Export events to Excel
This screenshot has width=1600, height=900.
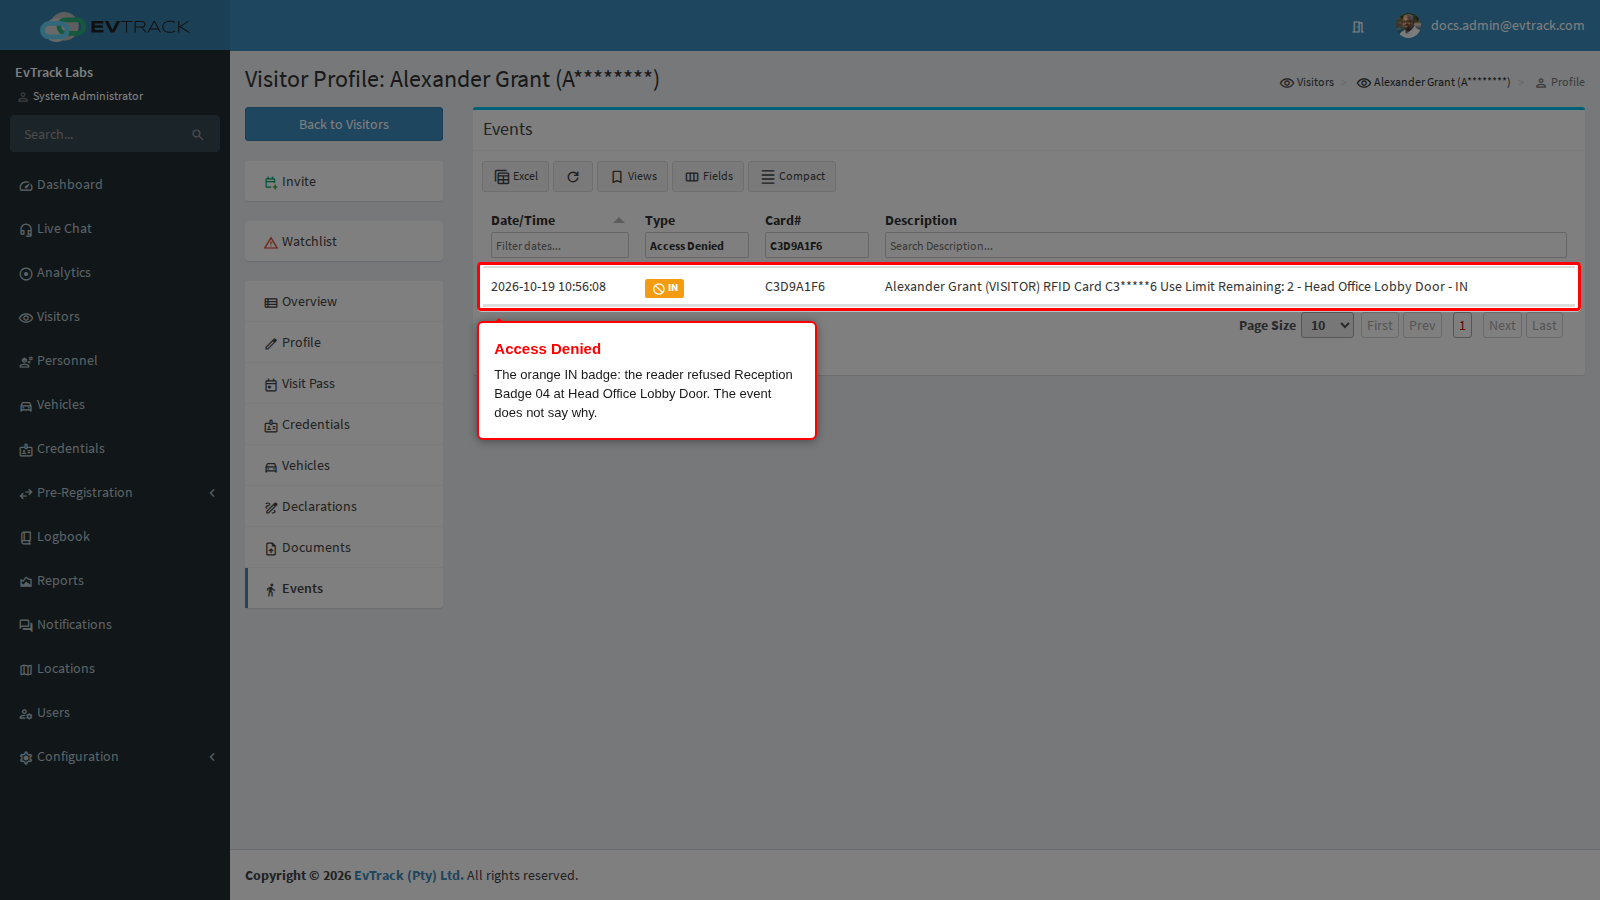click(x=516, y=177)
